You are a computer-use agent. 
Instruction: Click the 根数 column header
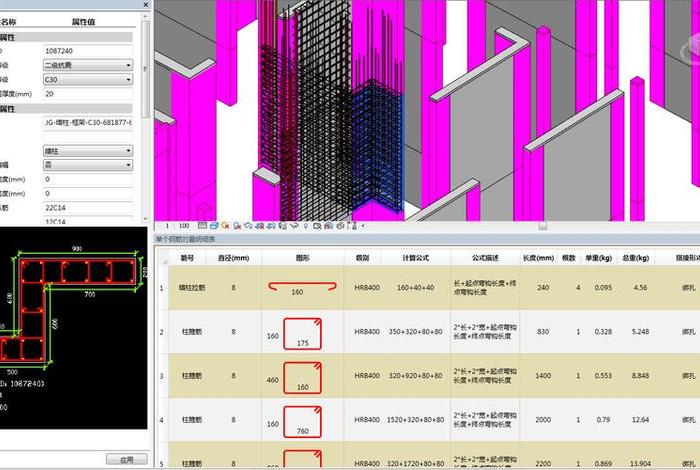click(x=568, y=258)
